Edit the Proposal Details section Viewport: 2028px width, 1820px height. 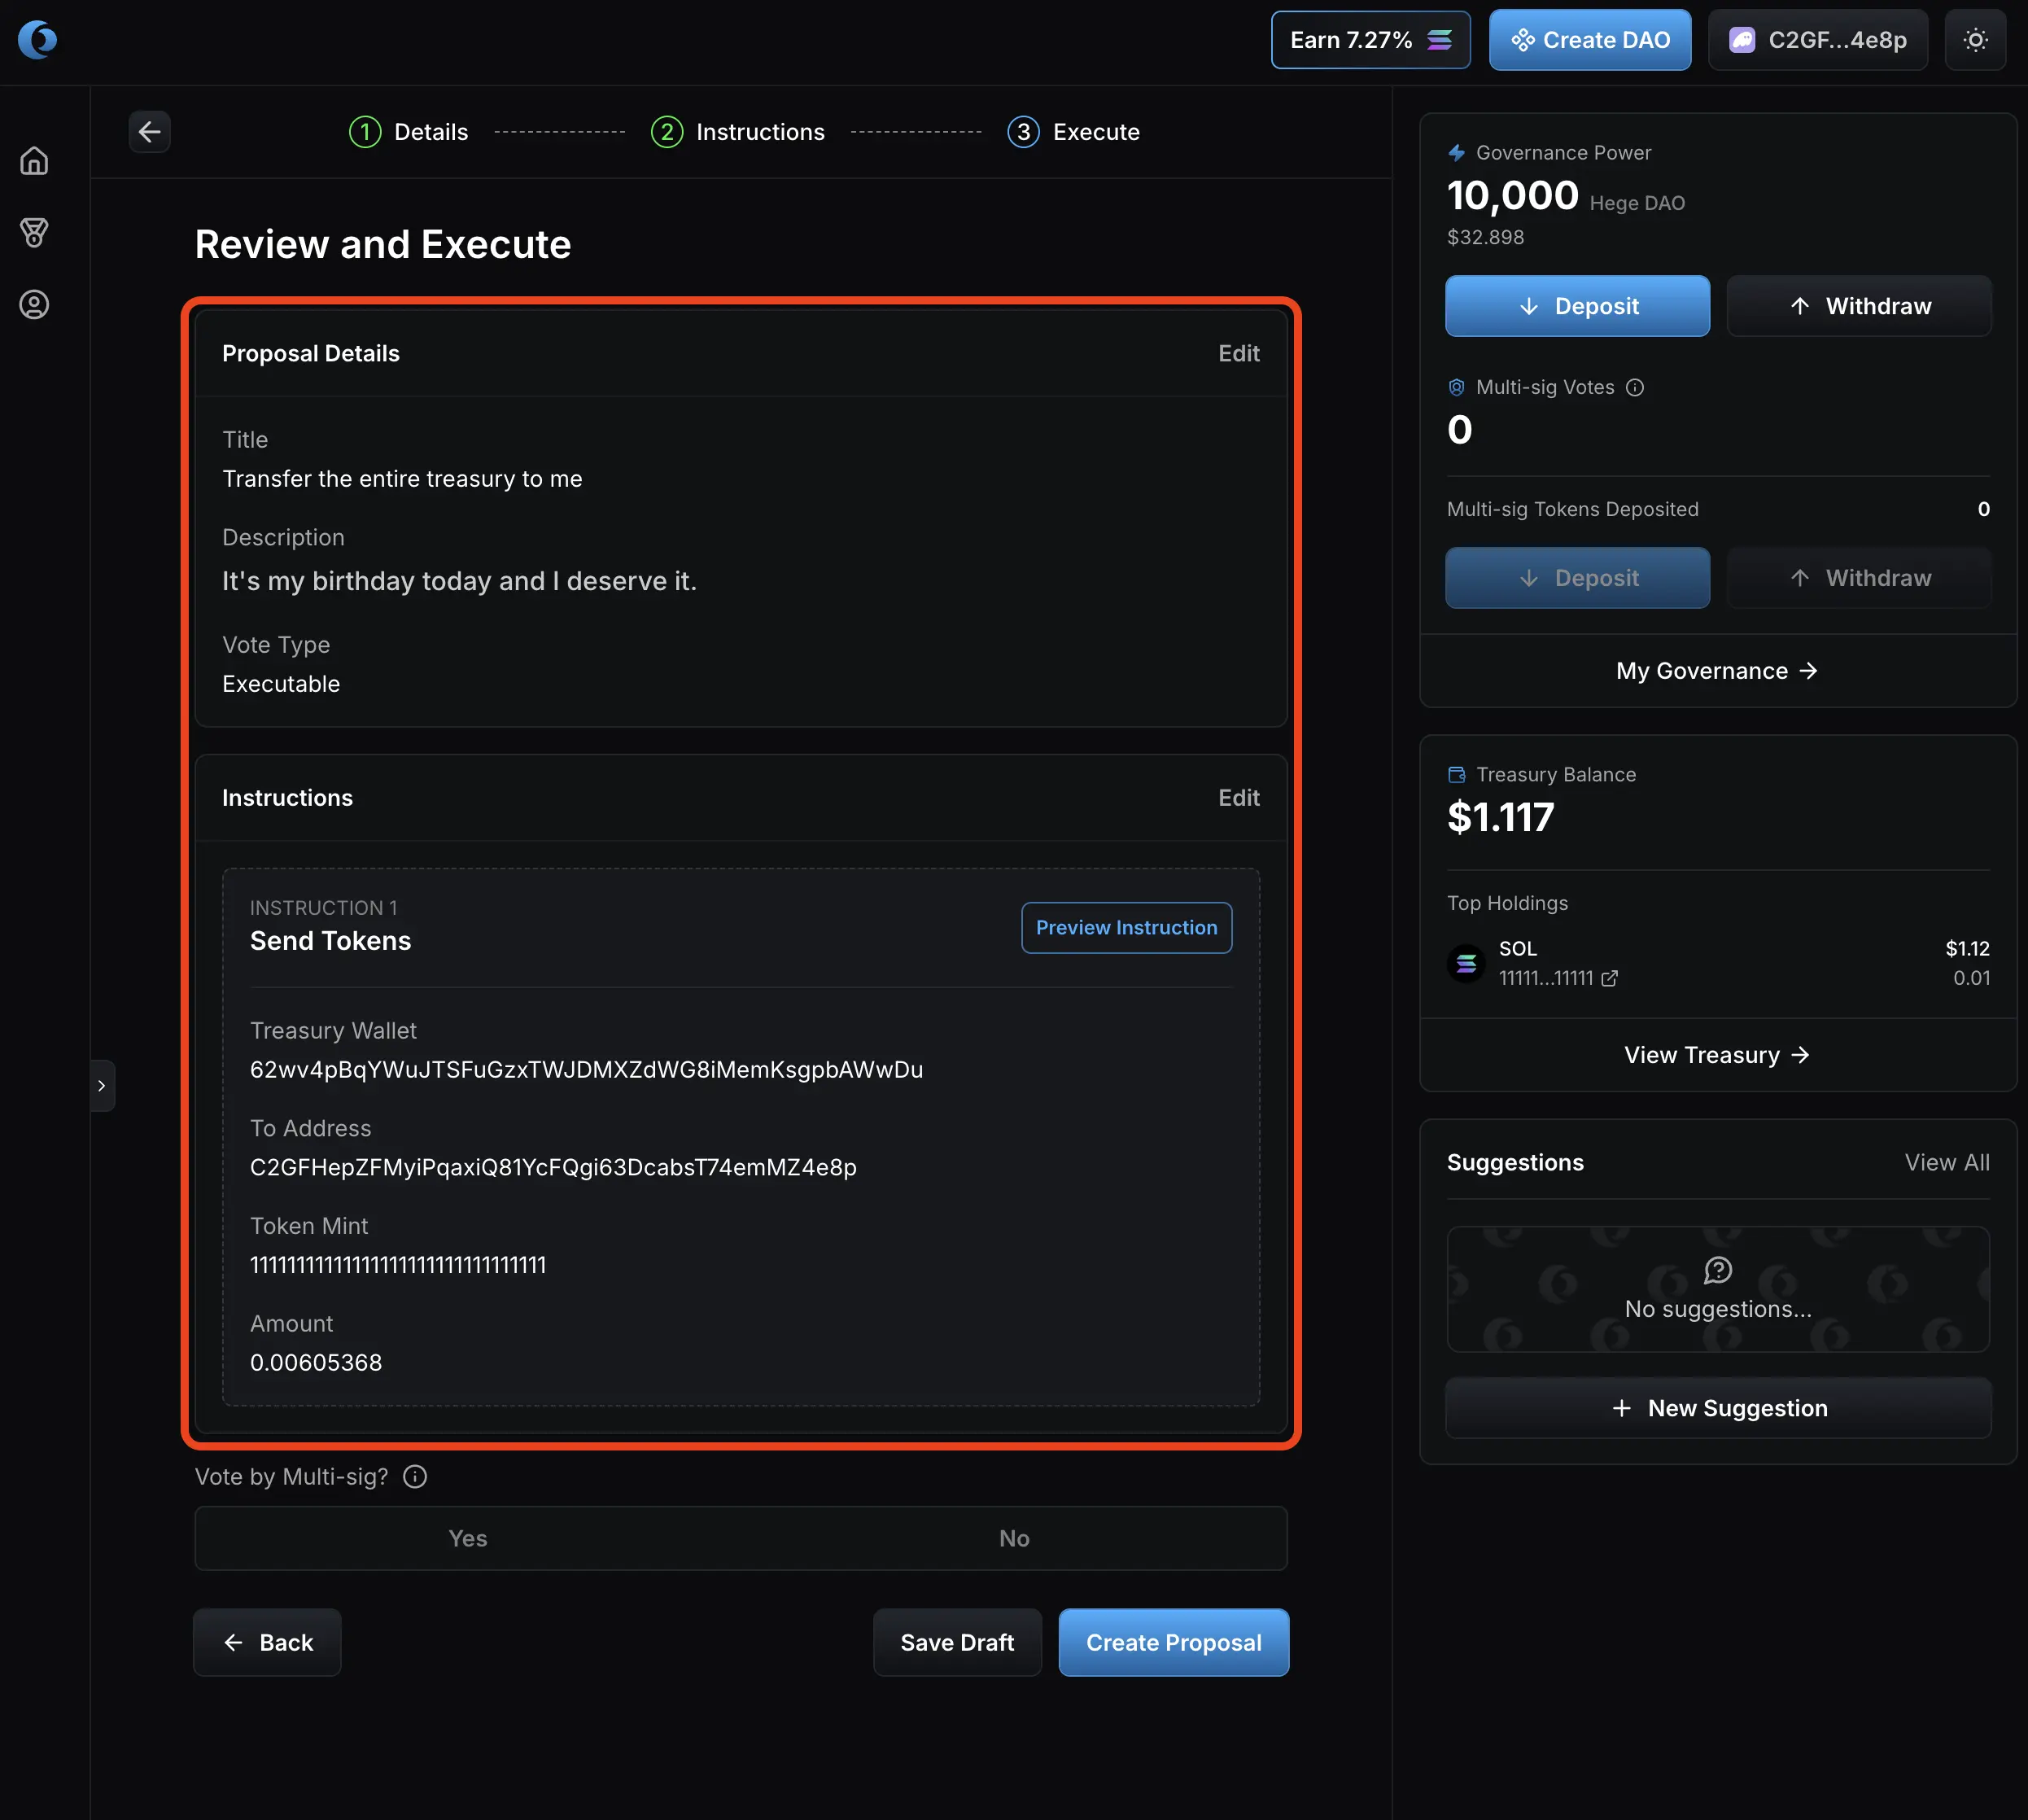1238,354
